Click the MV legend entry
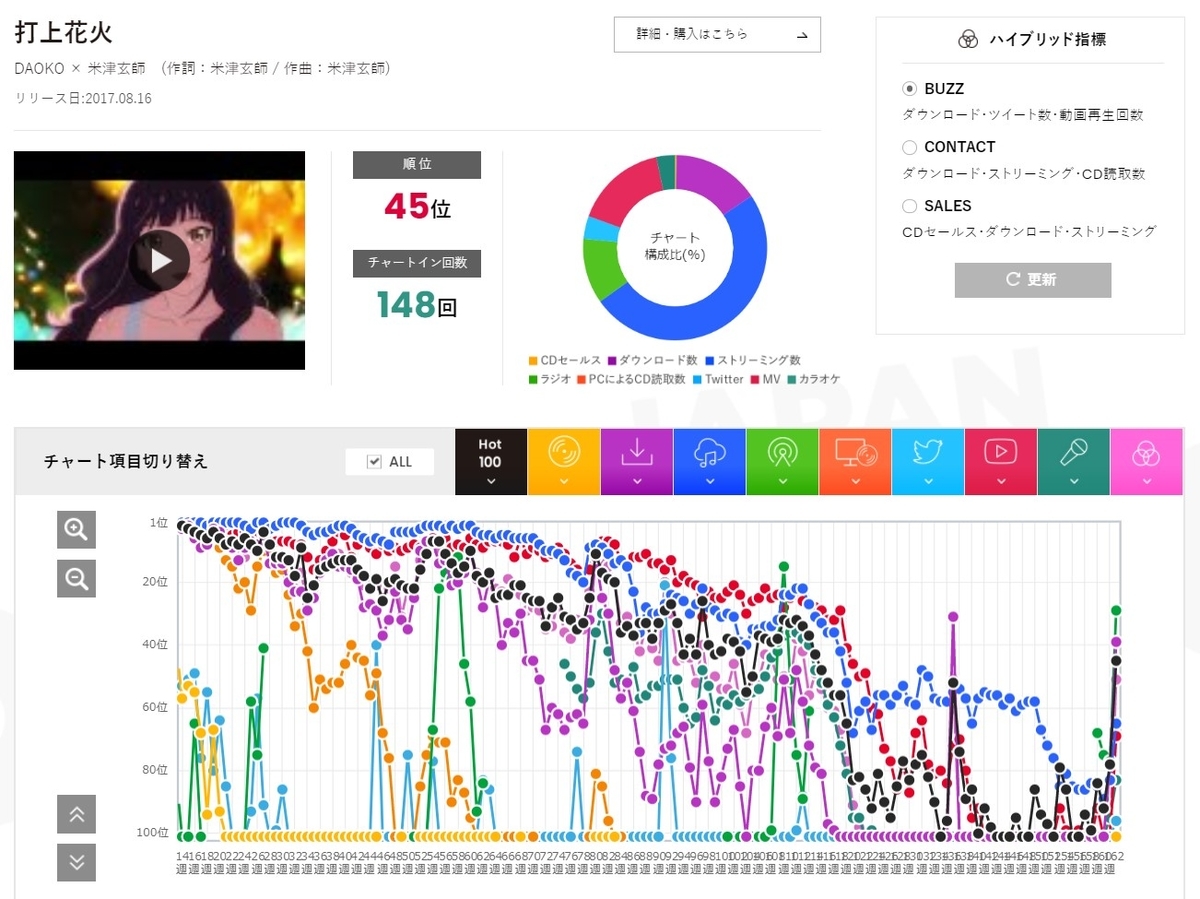The height and width of the screenshot is (899, 1200). [x=765, y=379]
